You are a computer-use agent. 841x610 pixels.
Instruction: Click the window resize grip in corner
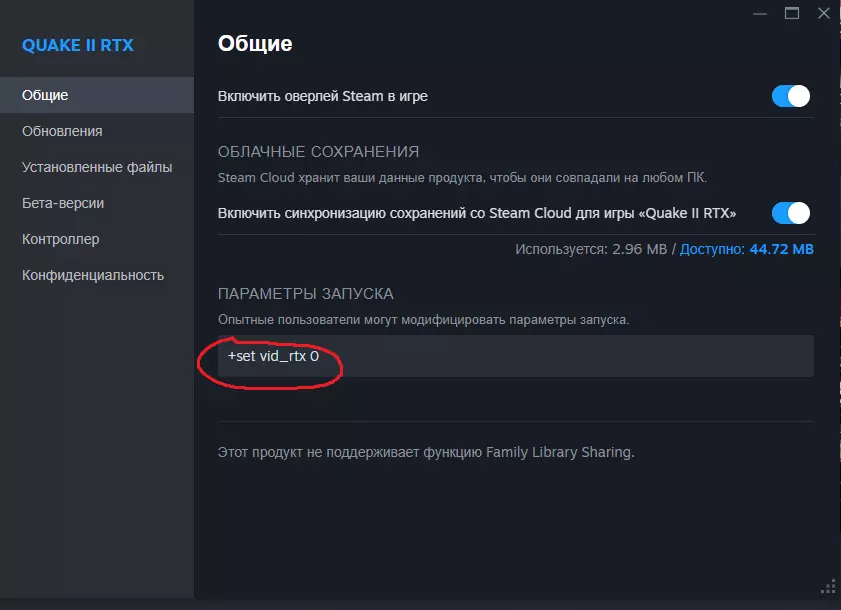(827, 586)
